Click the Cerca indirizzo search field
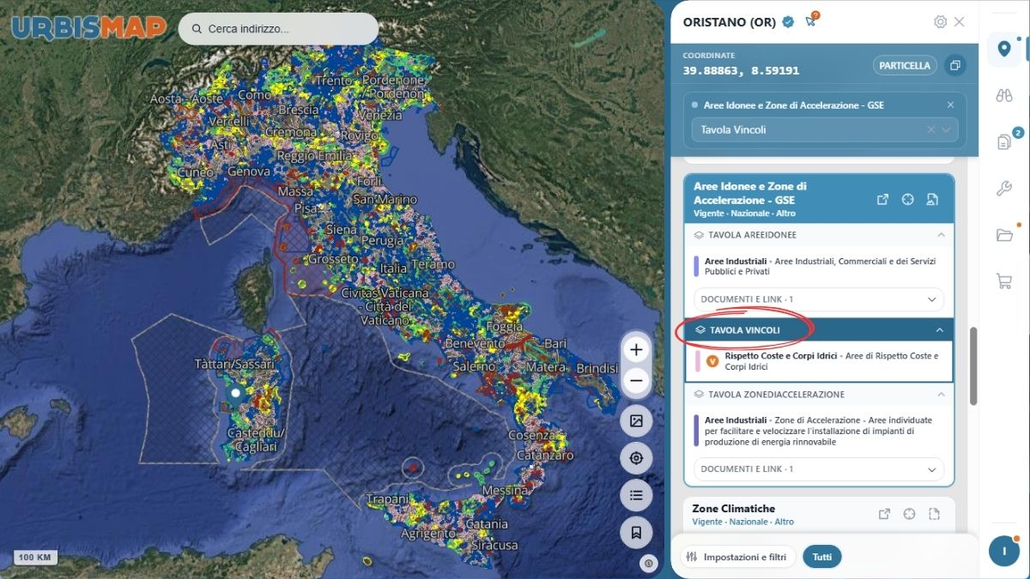 279,29
